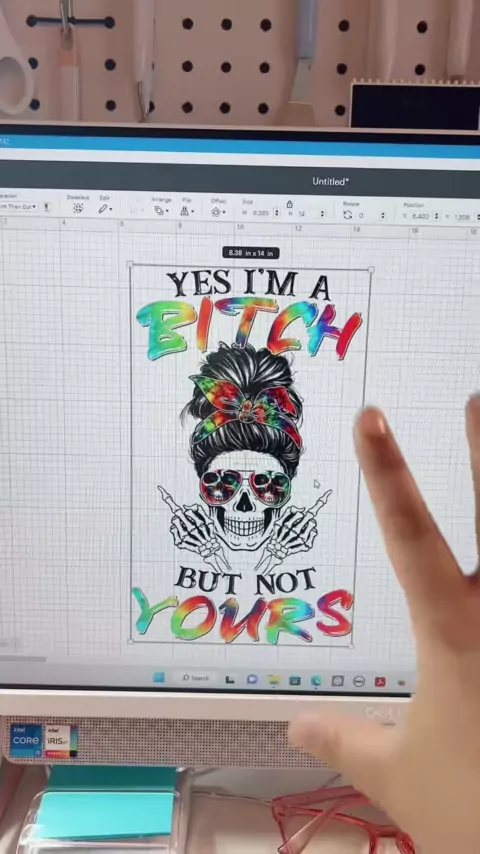Click the Deselect icon in toolbar

(78, 208)
